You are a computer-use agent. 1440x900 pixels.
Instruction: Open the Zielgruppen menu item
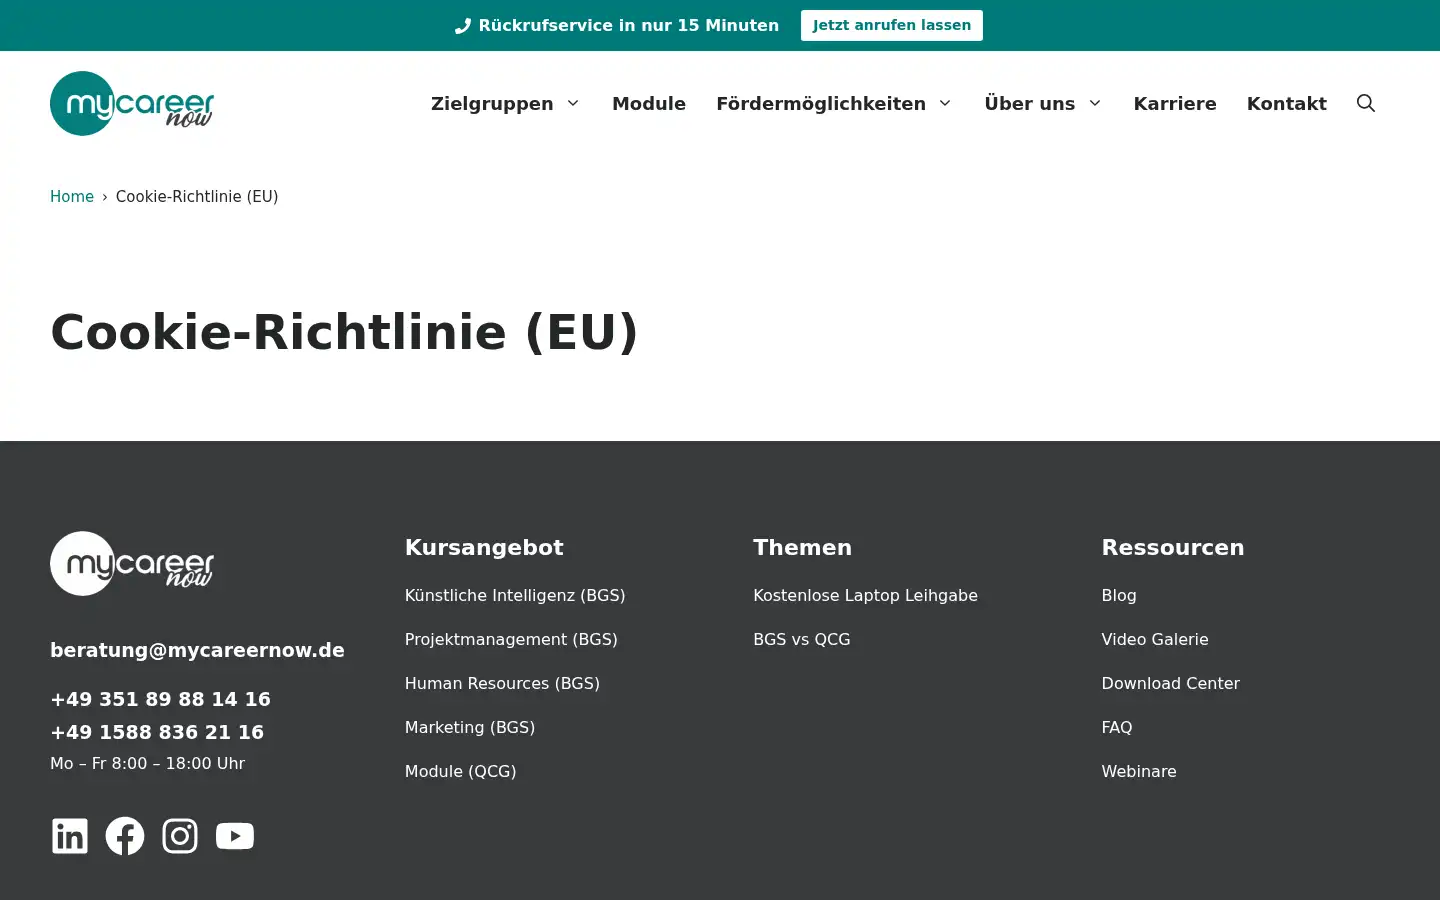492,103
